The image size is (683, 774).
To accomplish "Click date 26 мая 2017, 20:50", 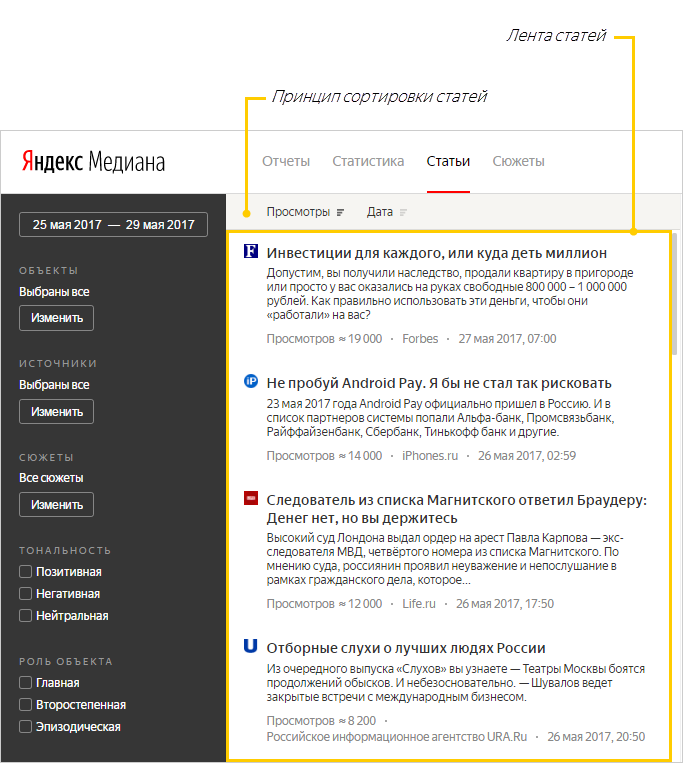I will pyautogui.click(x=596, y=737).
